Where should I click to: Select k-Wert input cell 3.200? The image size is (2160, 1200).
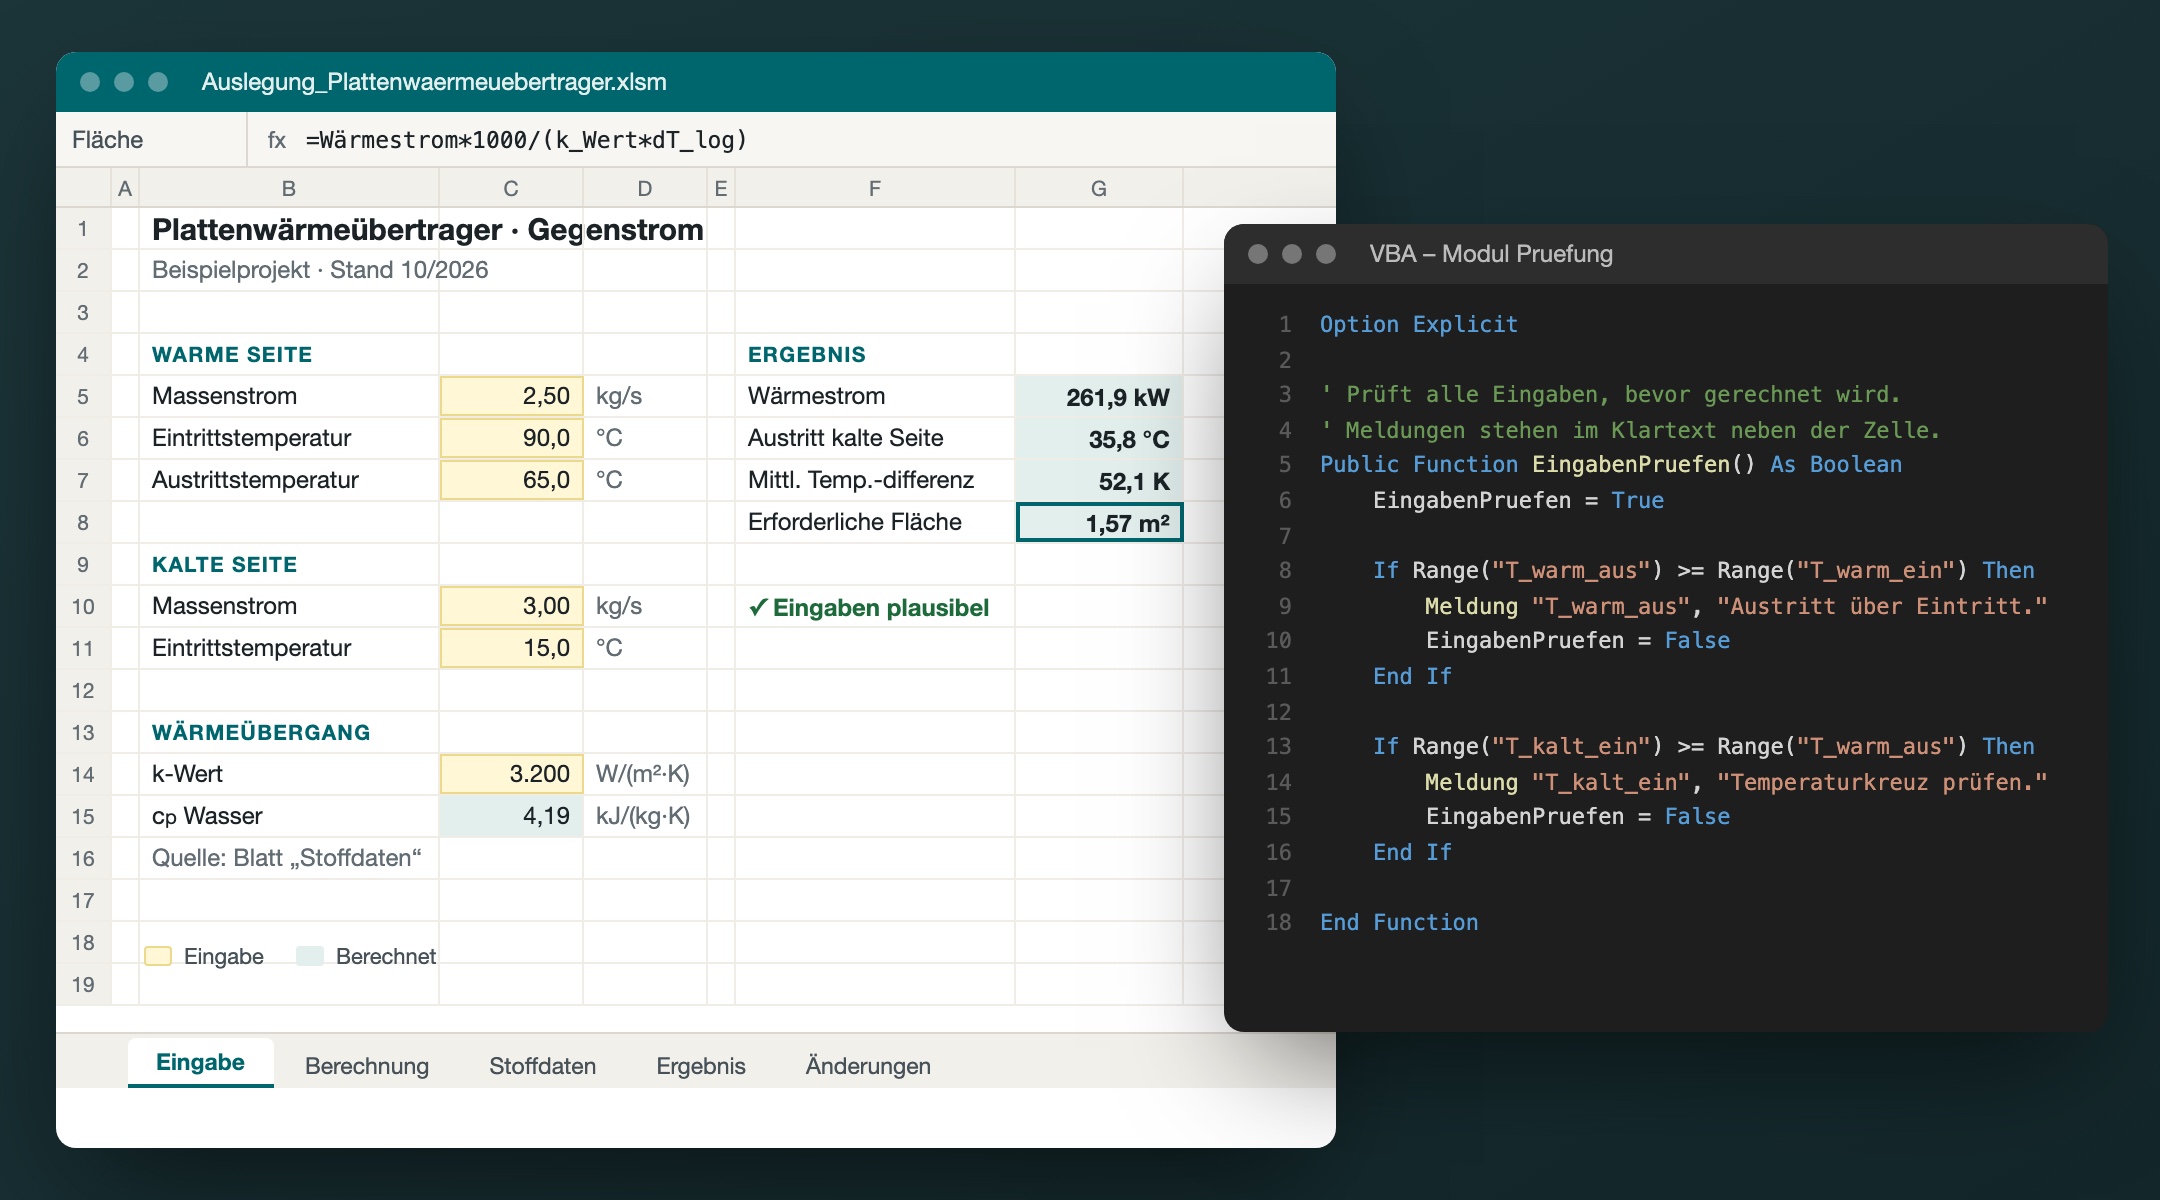point(511,774)
